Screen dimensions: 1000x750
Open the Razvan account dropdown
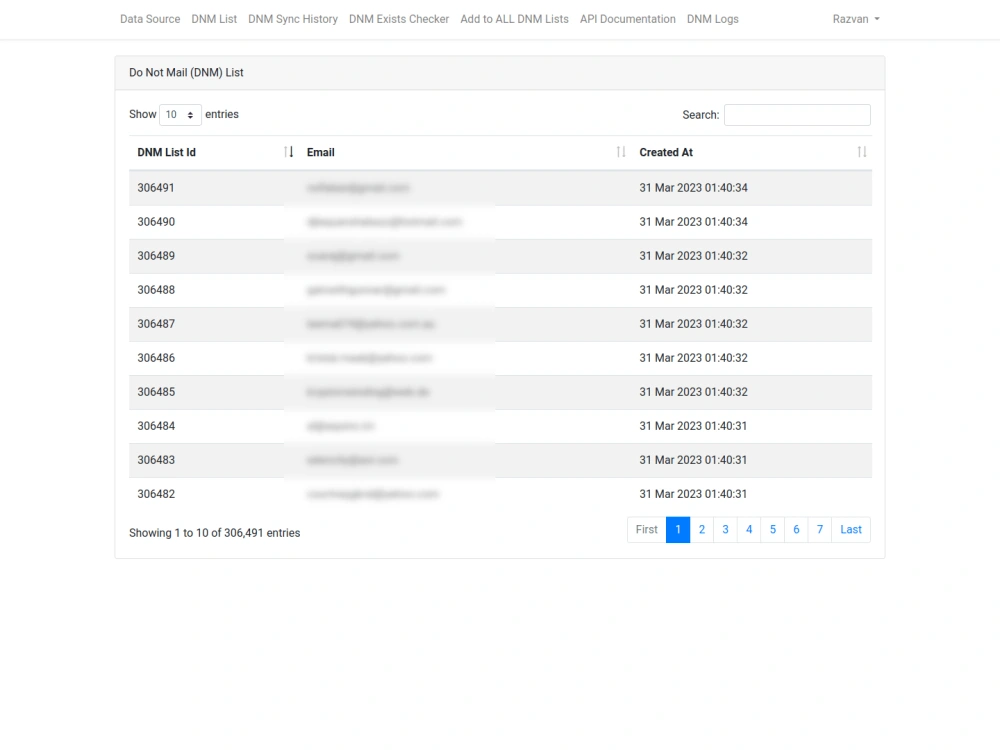pos(855,19)
